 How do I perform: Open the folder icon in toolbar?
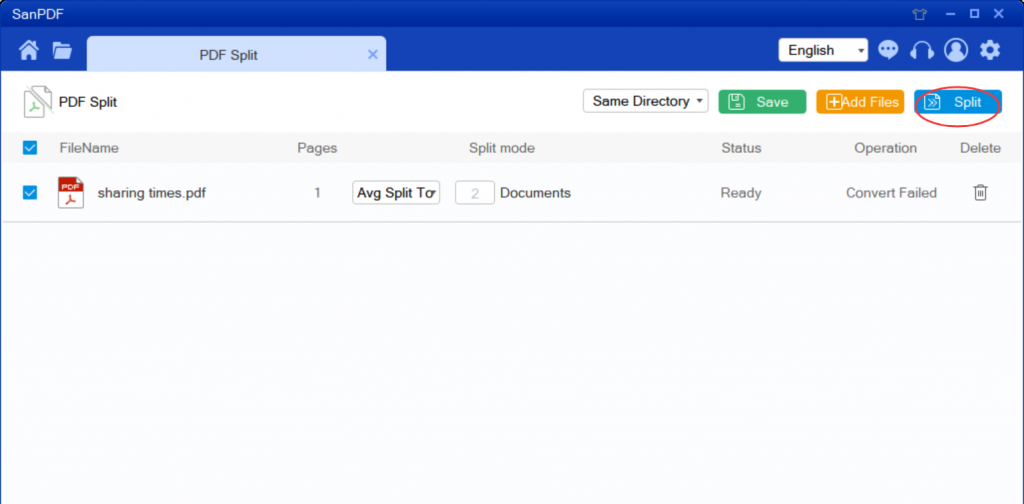(62, 50)
